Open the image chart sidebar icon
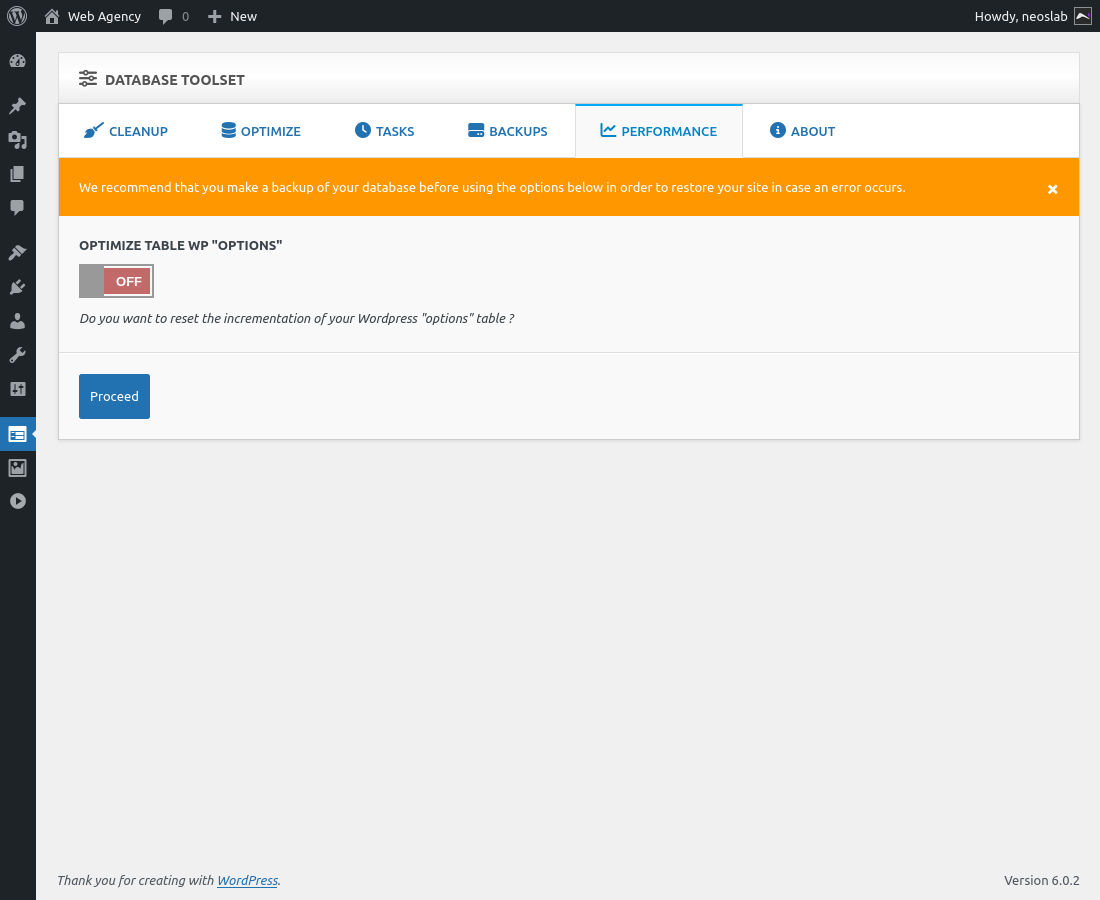 18,468
